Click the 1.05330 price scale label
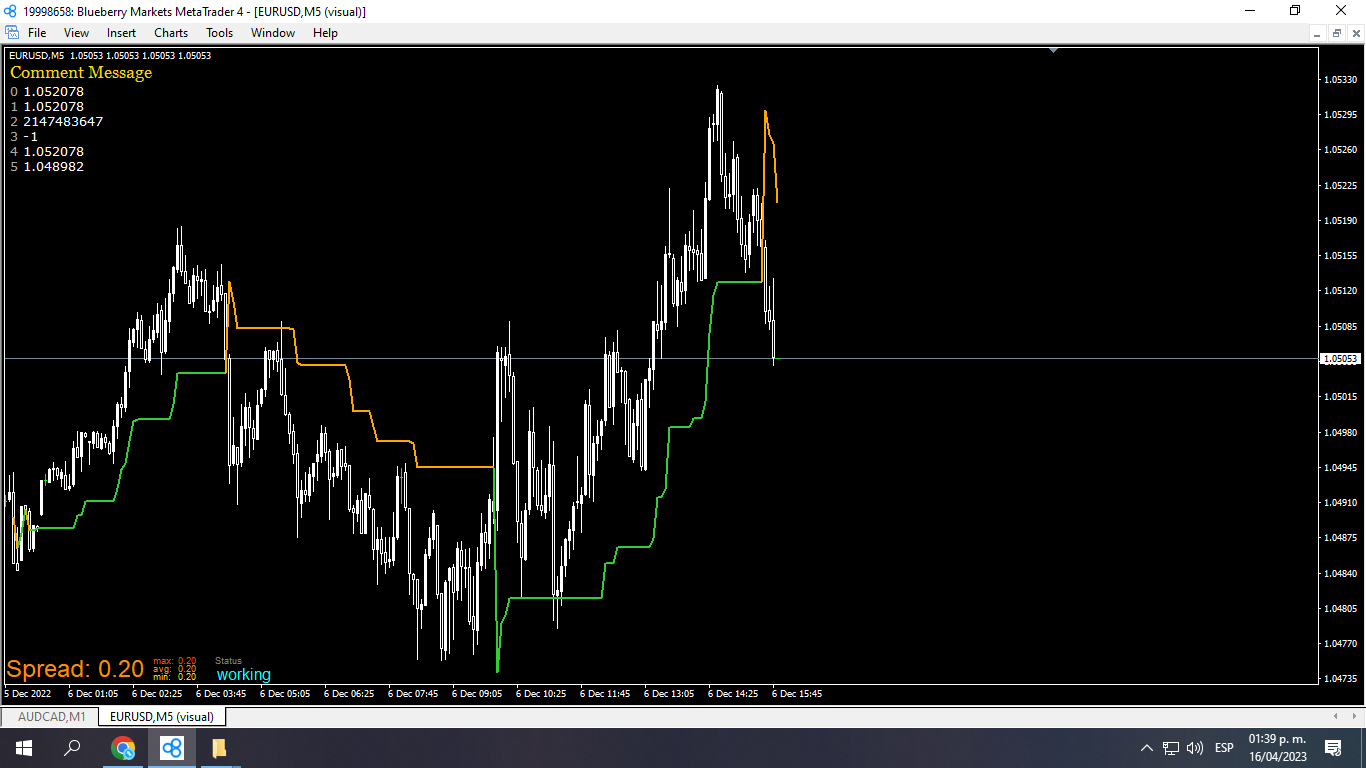This screenshot has width=1366, height=768. click(1340, 79)
